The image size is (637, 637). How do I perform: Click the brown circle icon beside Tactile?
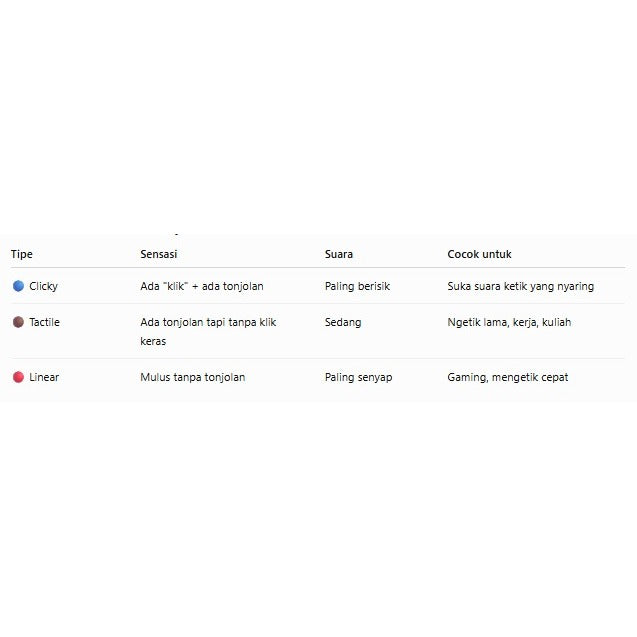point(18,322)
